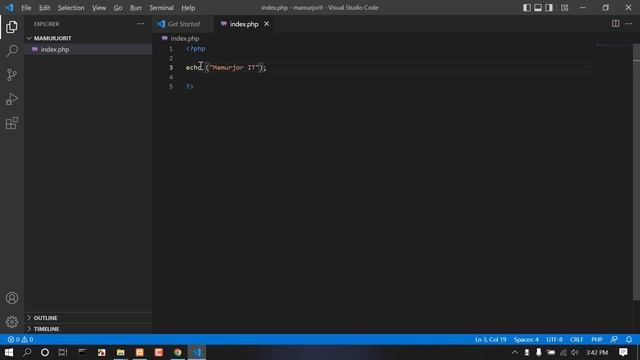Open the Run menu
640x360 pixels.
pos(136,8)
